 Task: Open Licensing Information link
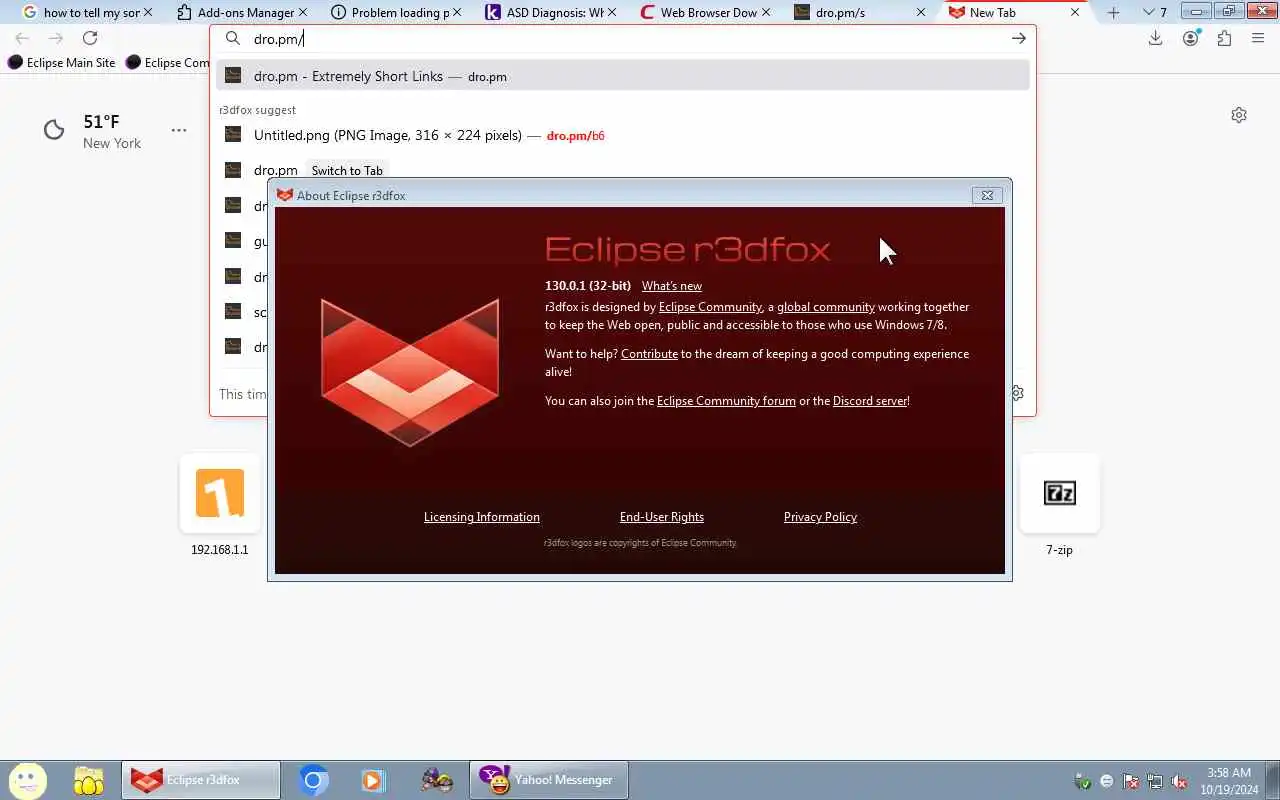pos(482,517)
